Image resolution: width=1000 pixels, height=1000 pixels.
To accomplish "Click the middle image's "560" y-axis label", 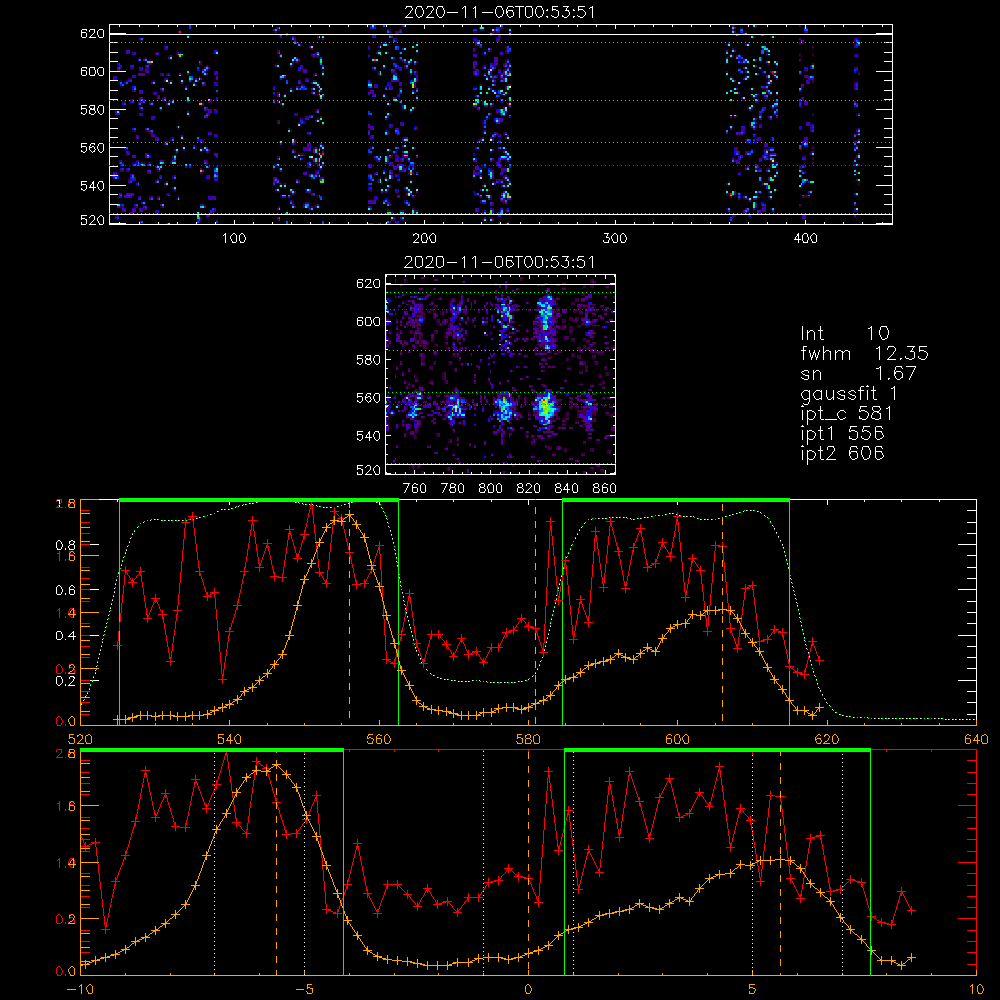I will (x=368, y=398).
